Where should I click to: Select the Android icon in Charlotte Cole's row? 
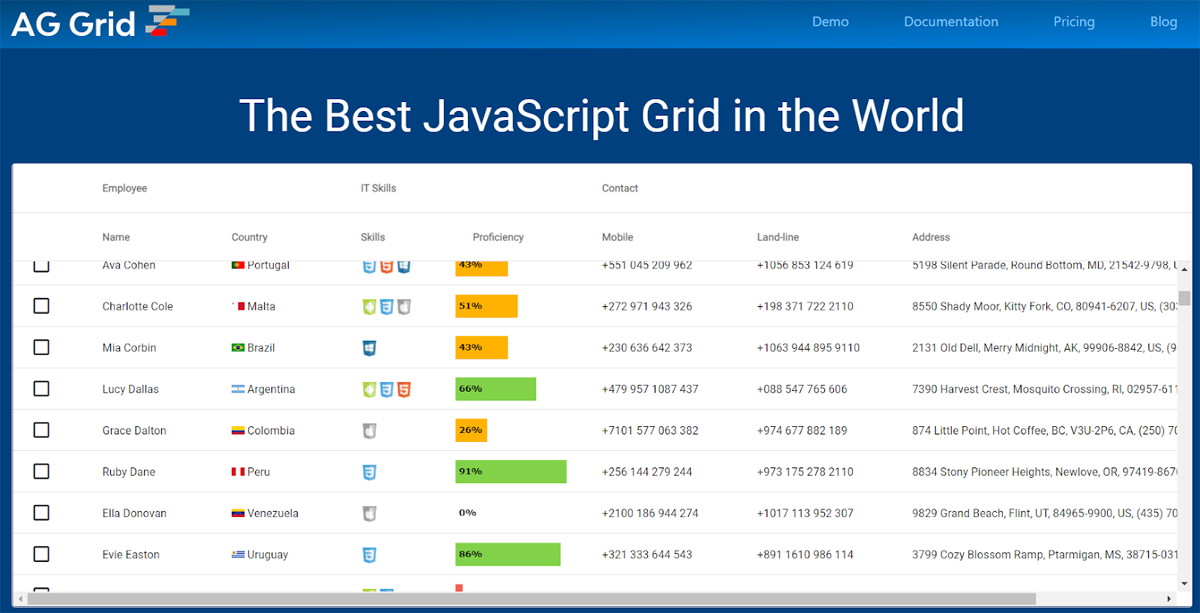pyautogui.click(x=369, y=307)
